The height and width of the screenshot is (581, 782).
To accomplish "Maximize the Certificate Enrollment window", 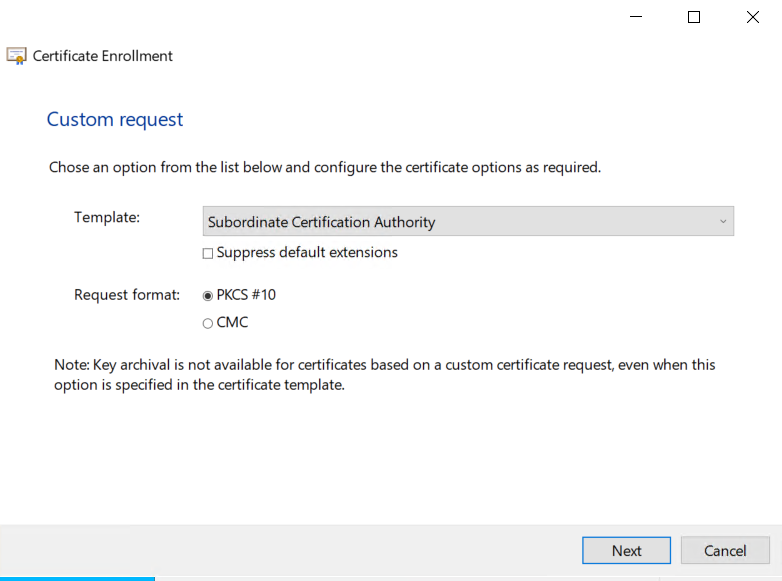I will coord(694,17).
